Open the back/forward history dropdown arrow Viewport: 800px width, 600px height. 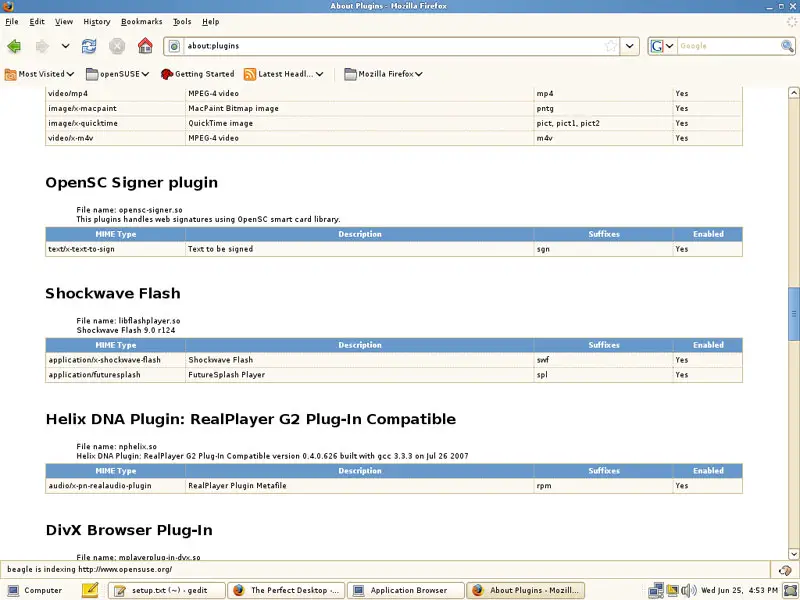(x=65, y=46)
